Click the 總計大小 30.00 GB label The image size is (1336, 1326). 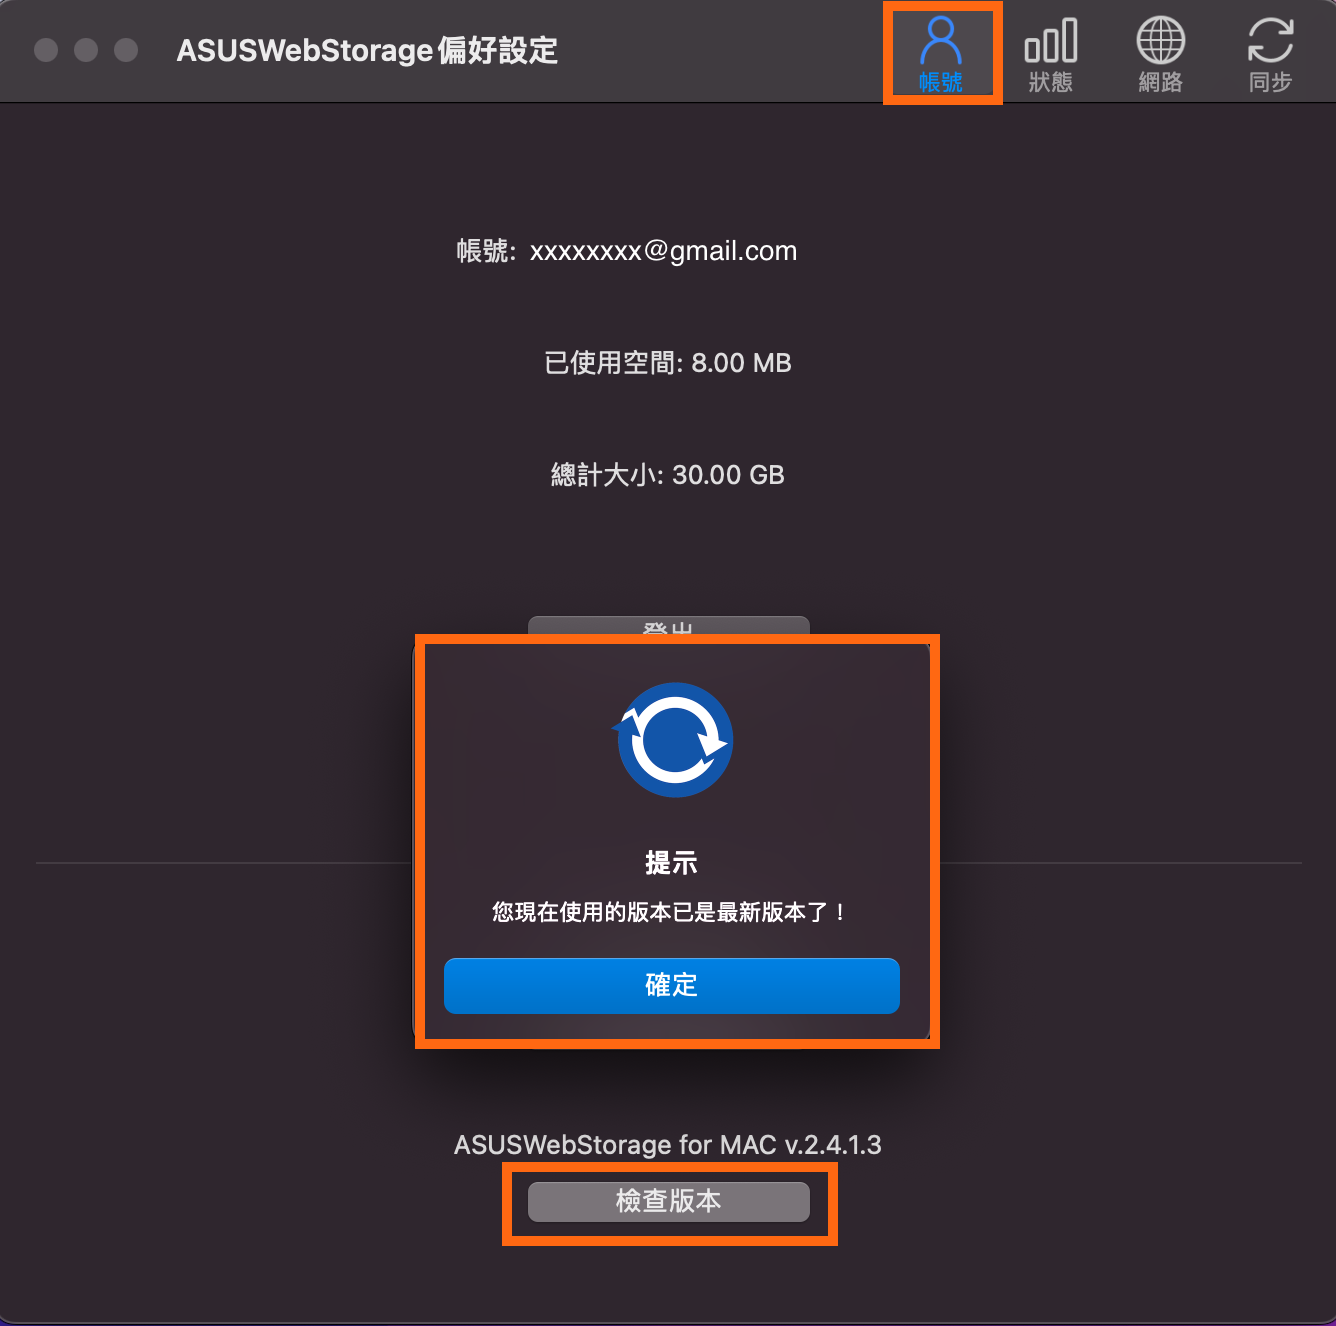click(668, 475)
